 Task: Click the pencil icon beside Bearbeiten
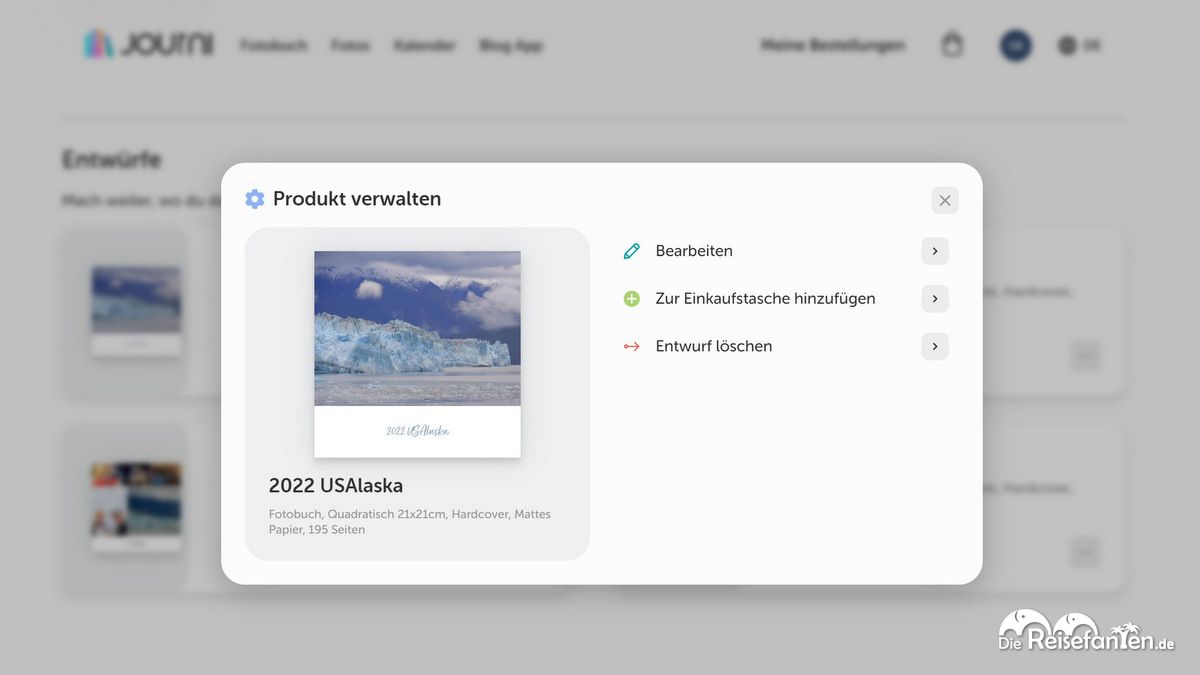coord(631,251)
